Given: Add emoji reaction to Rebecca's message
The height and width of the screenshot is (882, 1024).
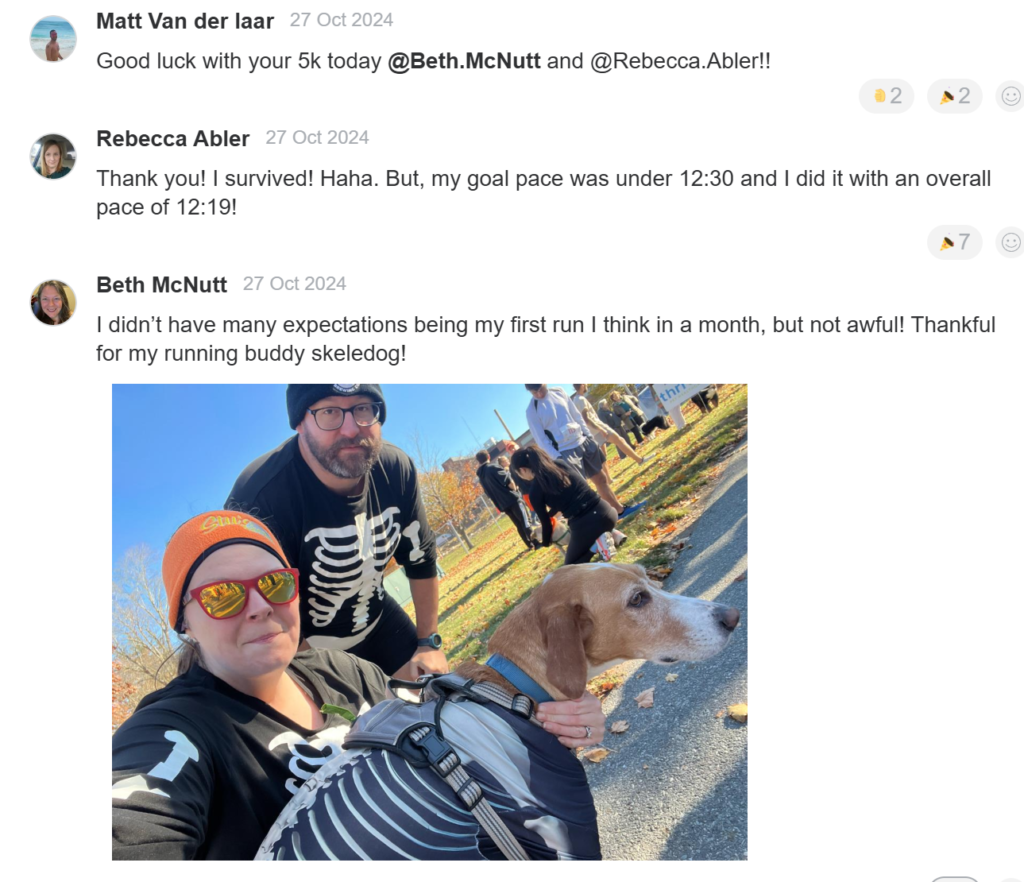Looking at the screenshot, I should (1010, 243).
